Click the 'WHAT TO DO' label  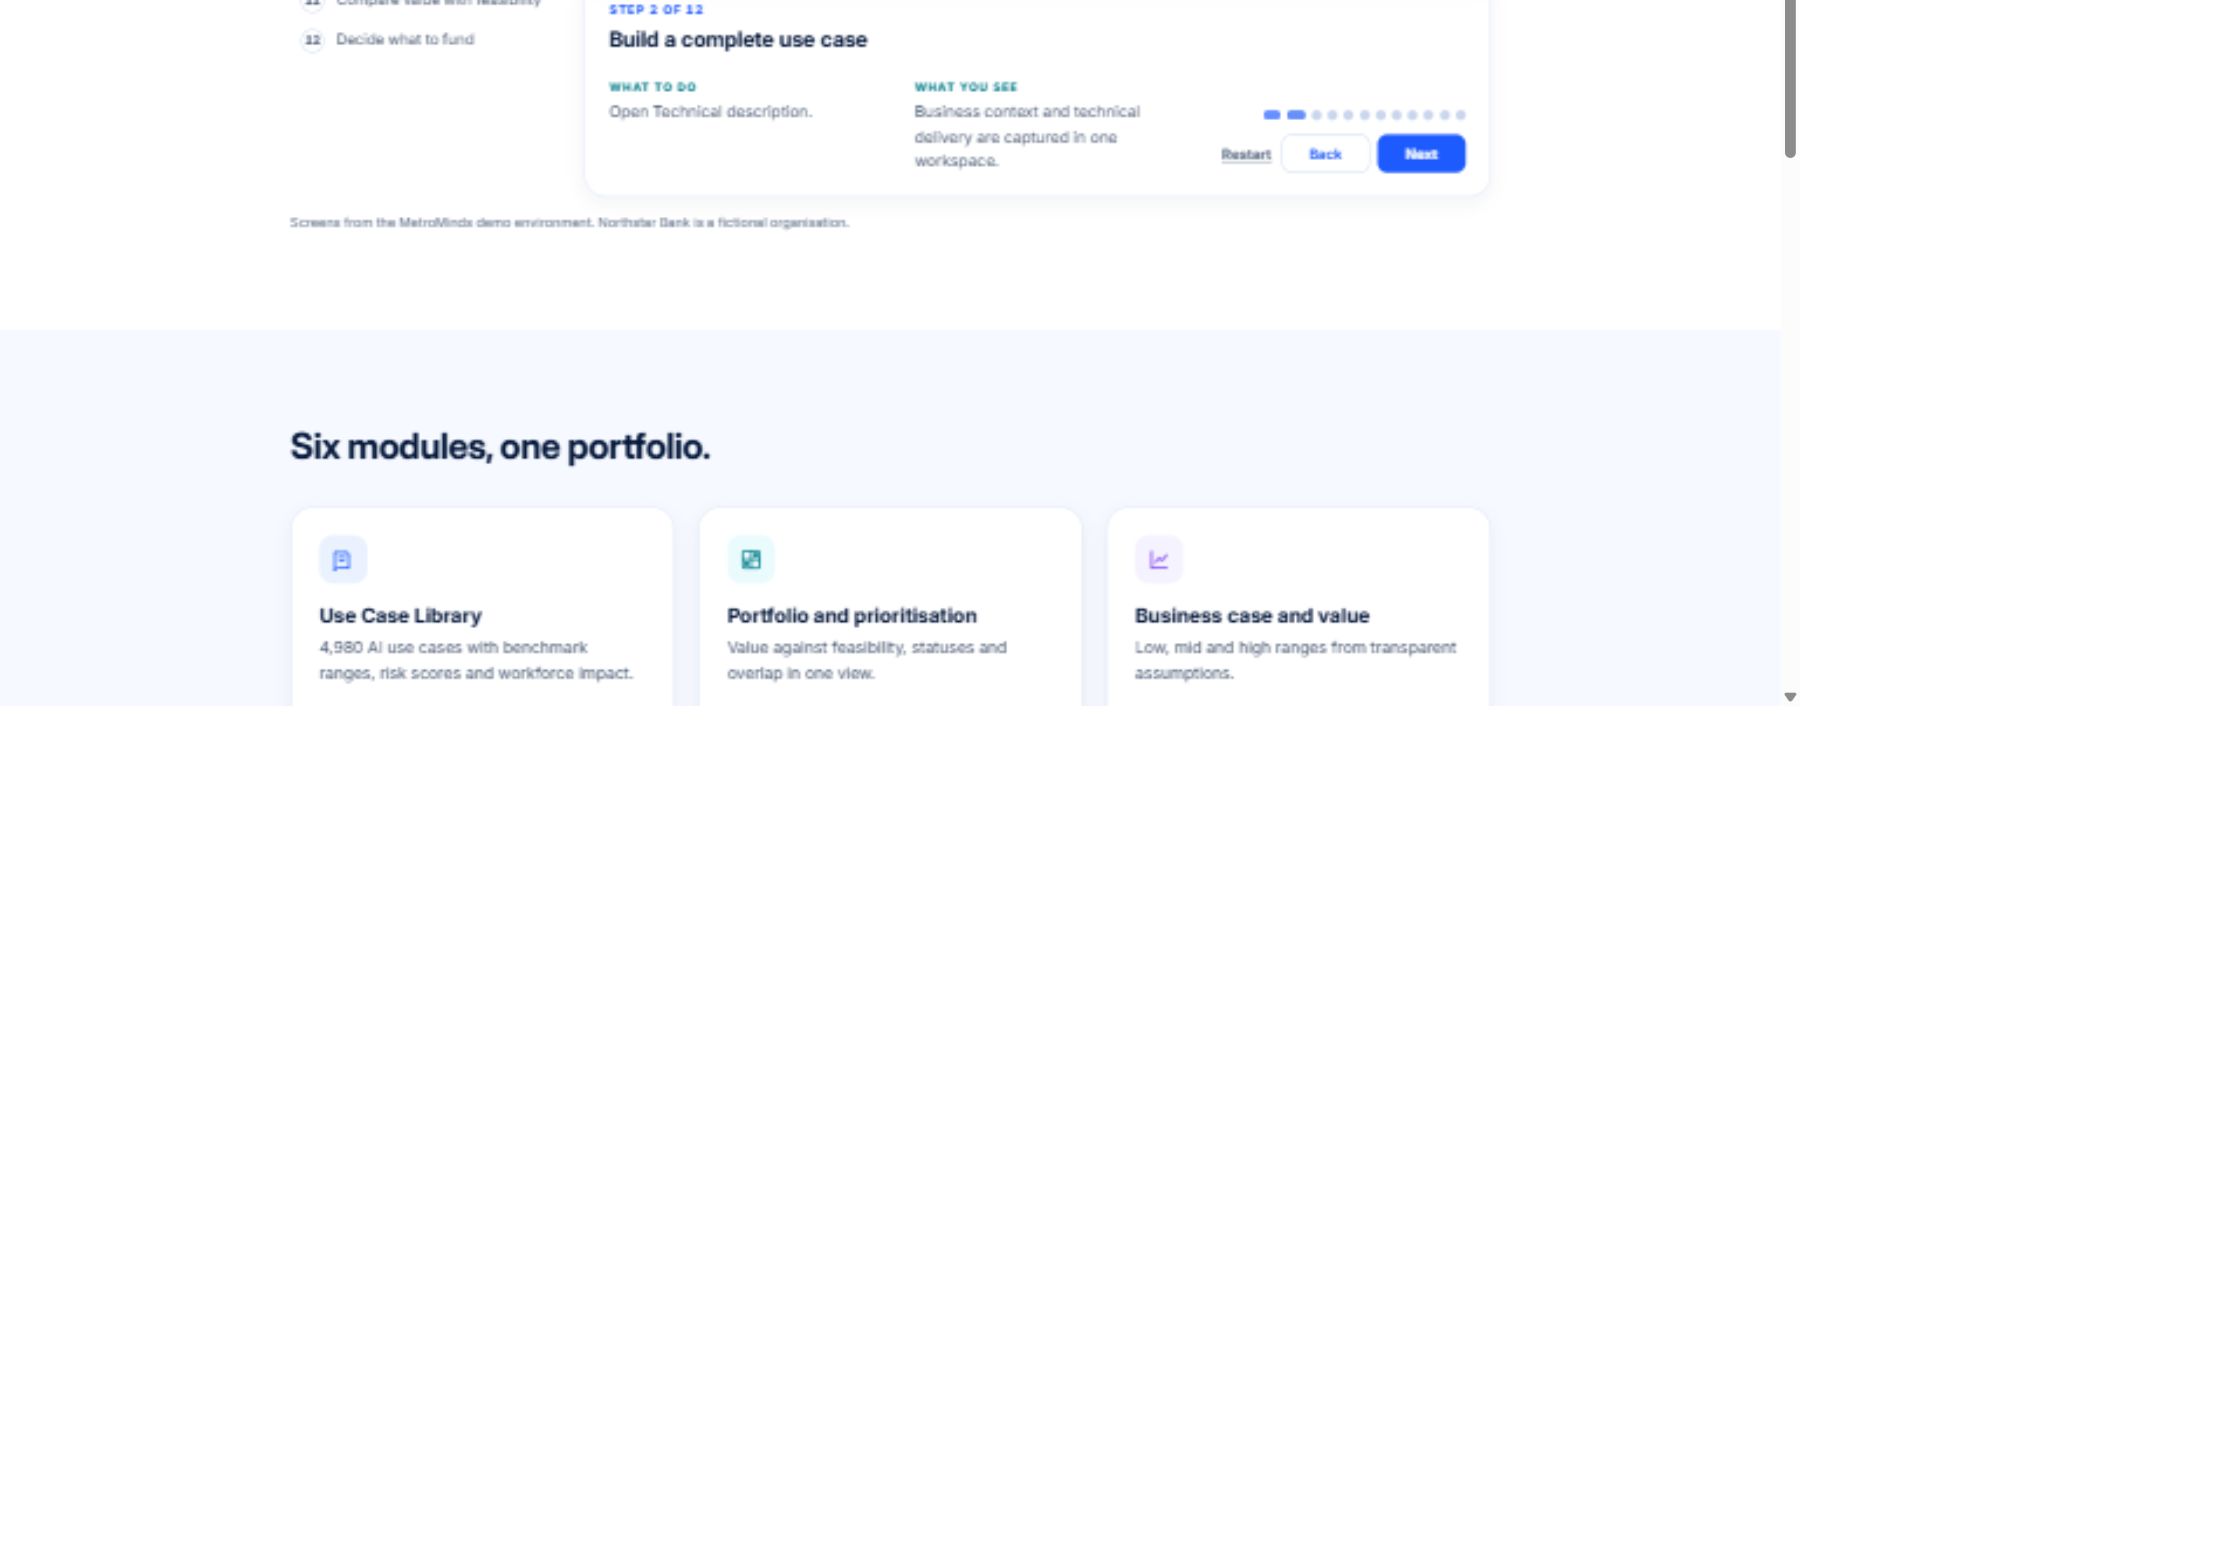coord(653,87)
